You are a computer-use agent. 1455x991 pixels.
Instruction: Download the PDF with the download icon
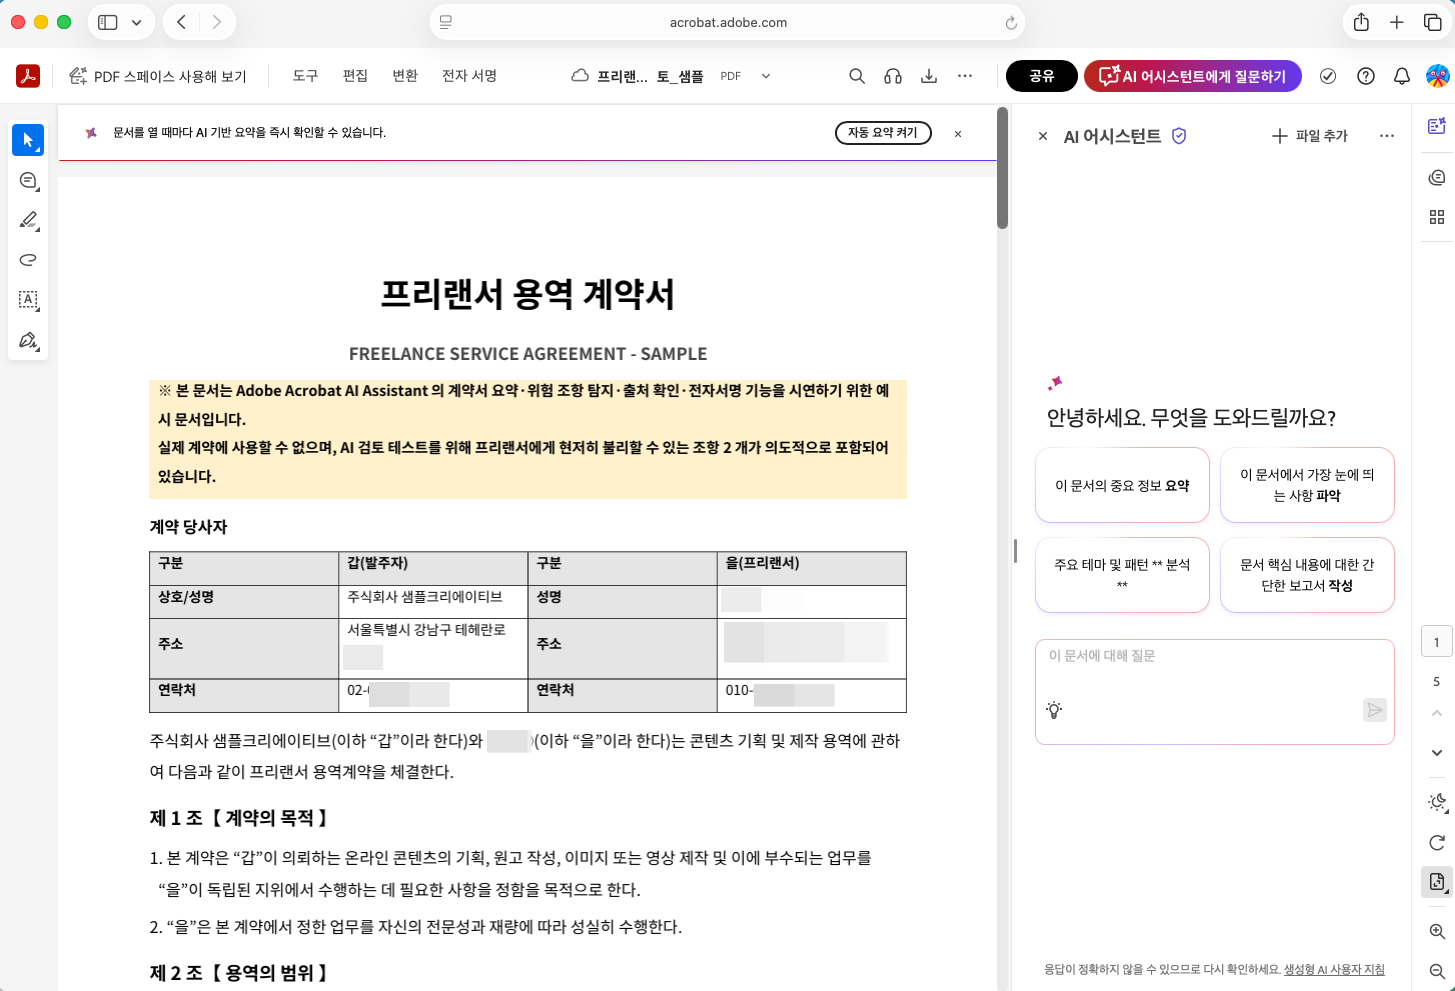[929, 76]
